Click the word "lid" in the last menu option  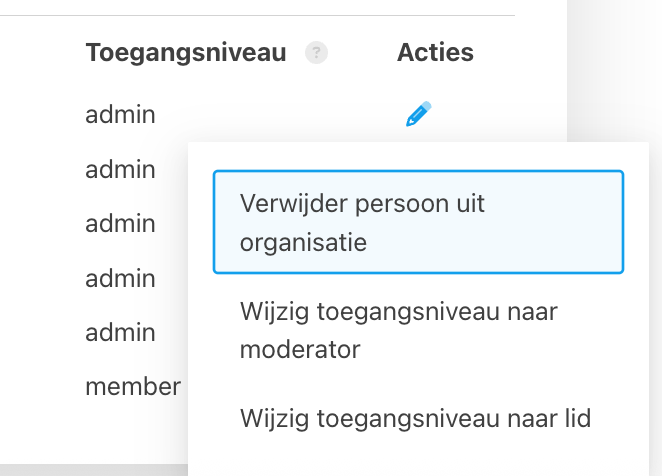[x=575, y=417]
